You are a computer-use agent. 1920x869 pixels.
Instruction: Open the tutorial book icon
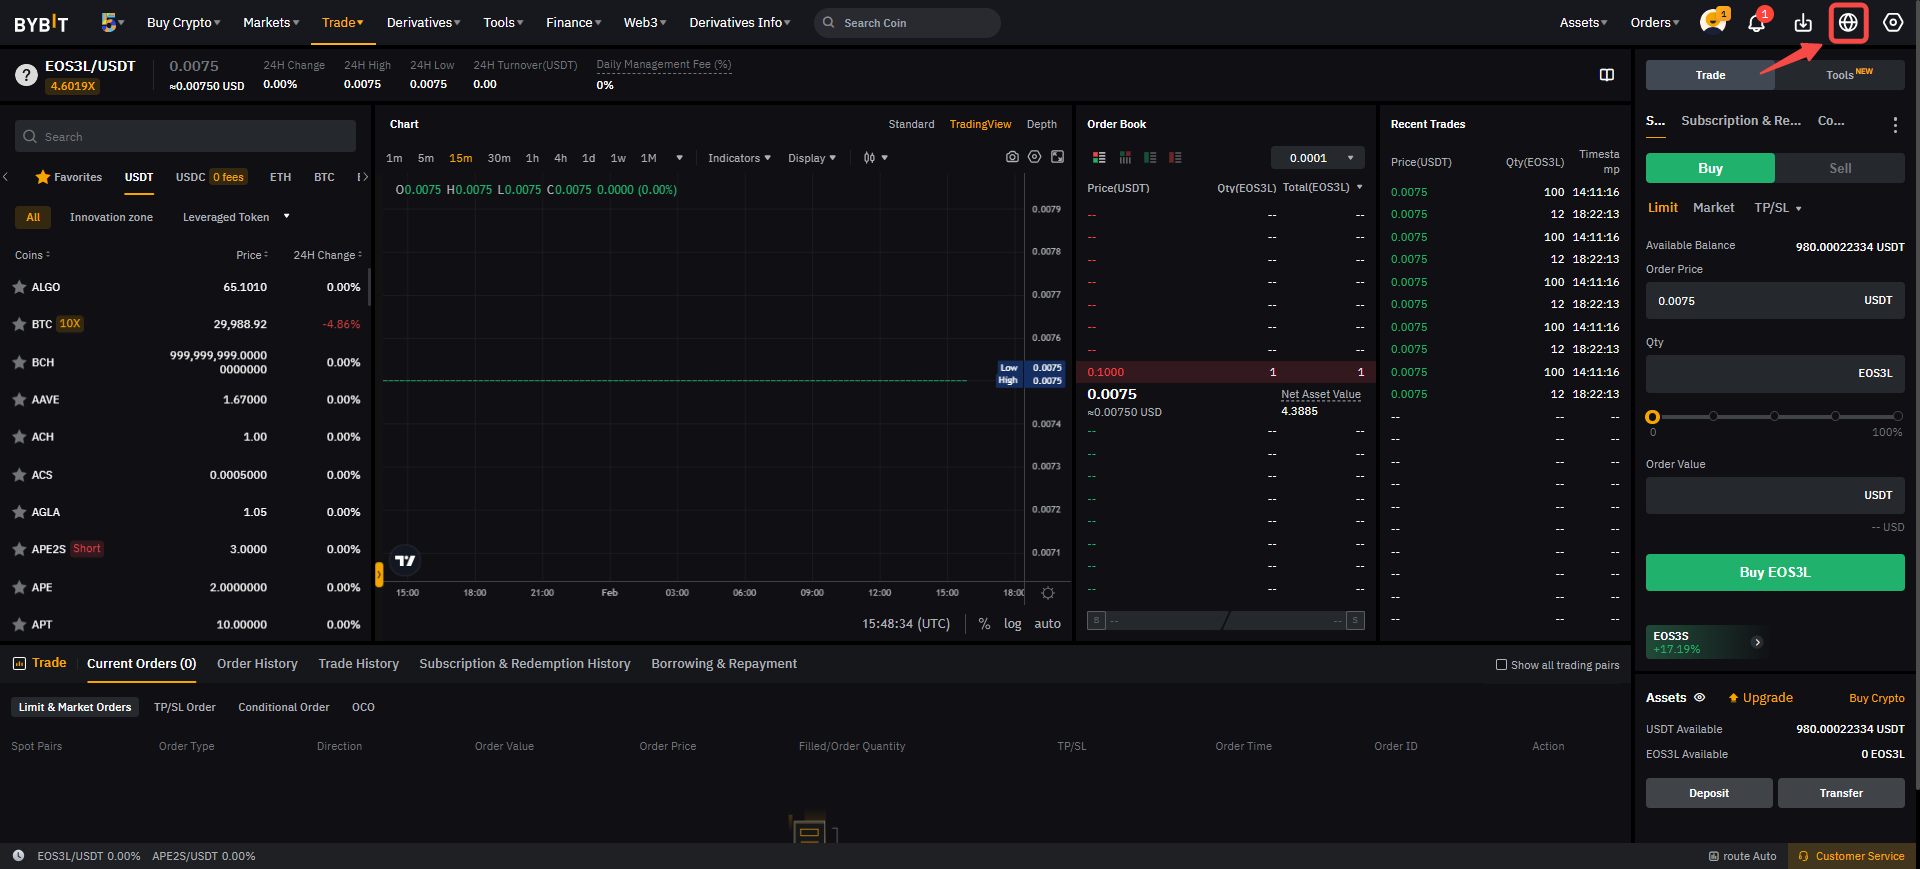(x=1607, y=75)
